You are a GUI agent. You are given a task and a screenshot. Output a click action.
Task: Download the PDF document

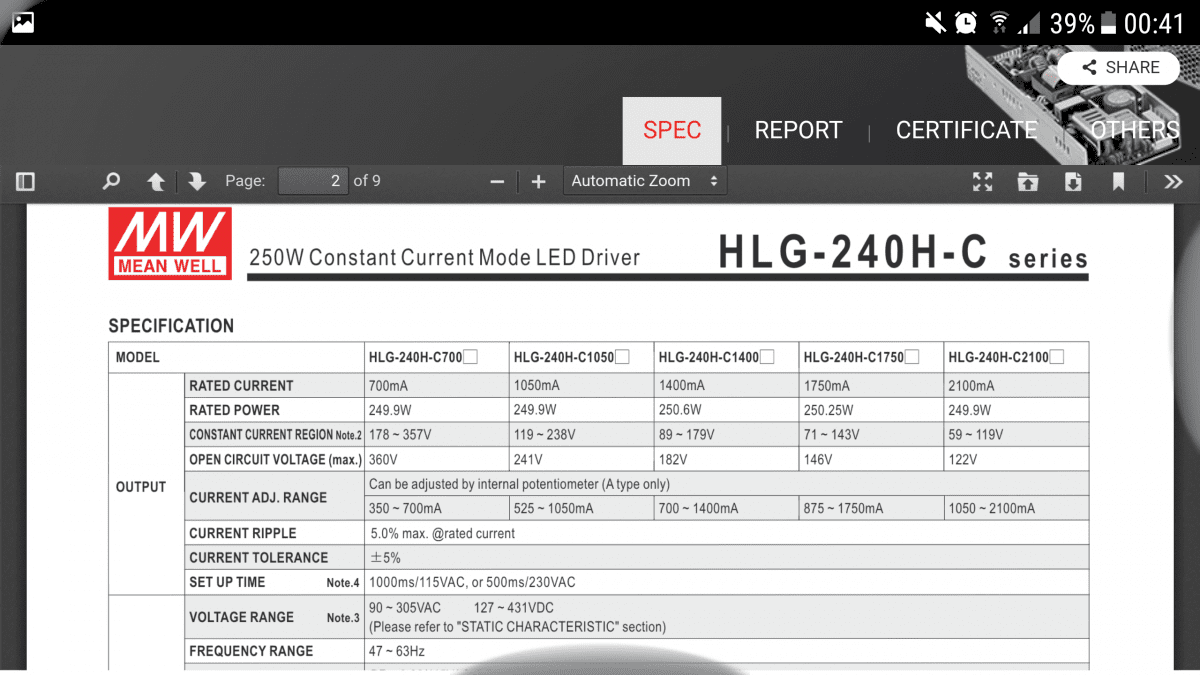click(1073, 181)
